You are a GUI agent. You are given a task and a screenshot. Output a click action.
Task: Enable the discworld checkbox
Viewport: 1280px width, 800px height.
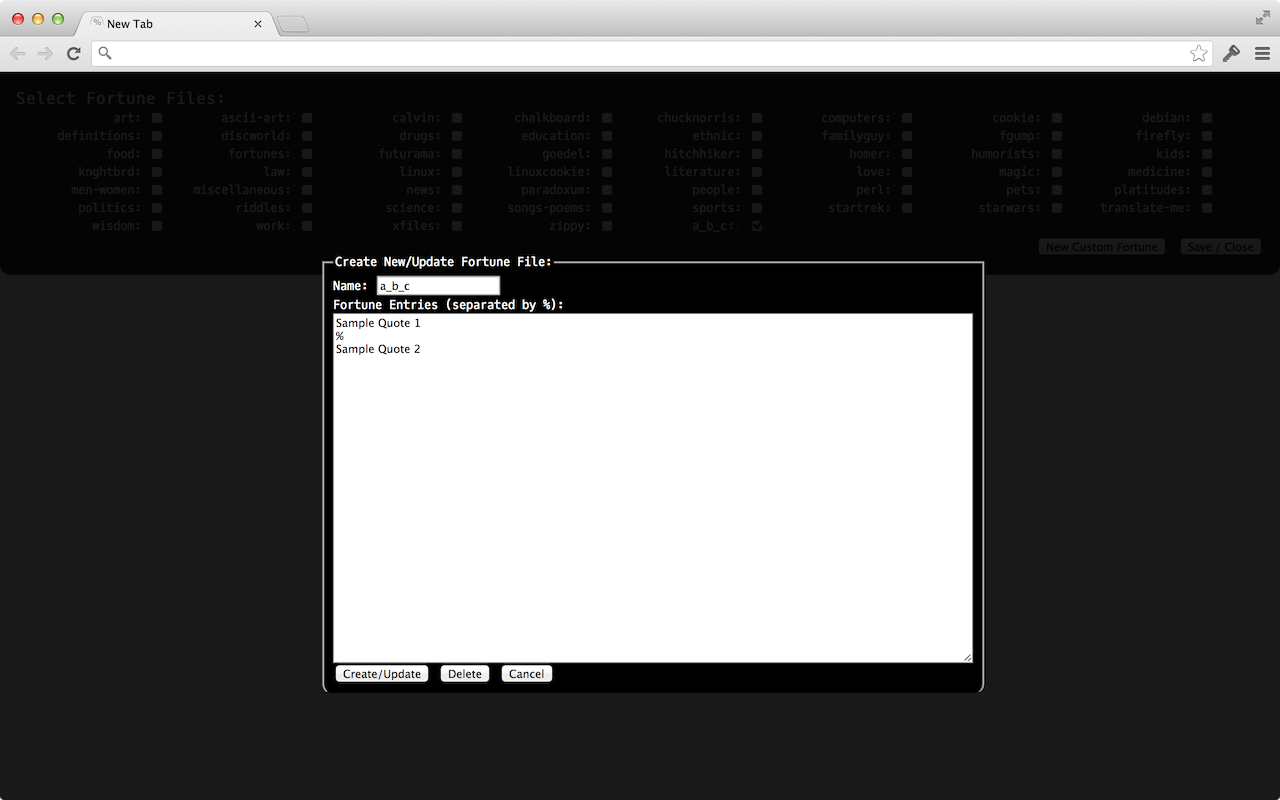click(x=307, y=136)
